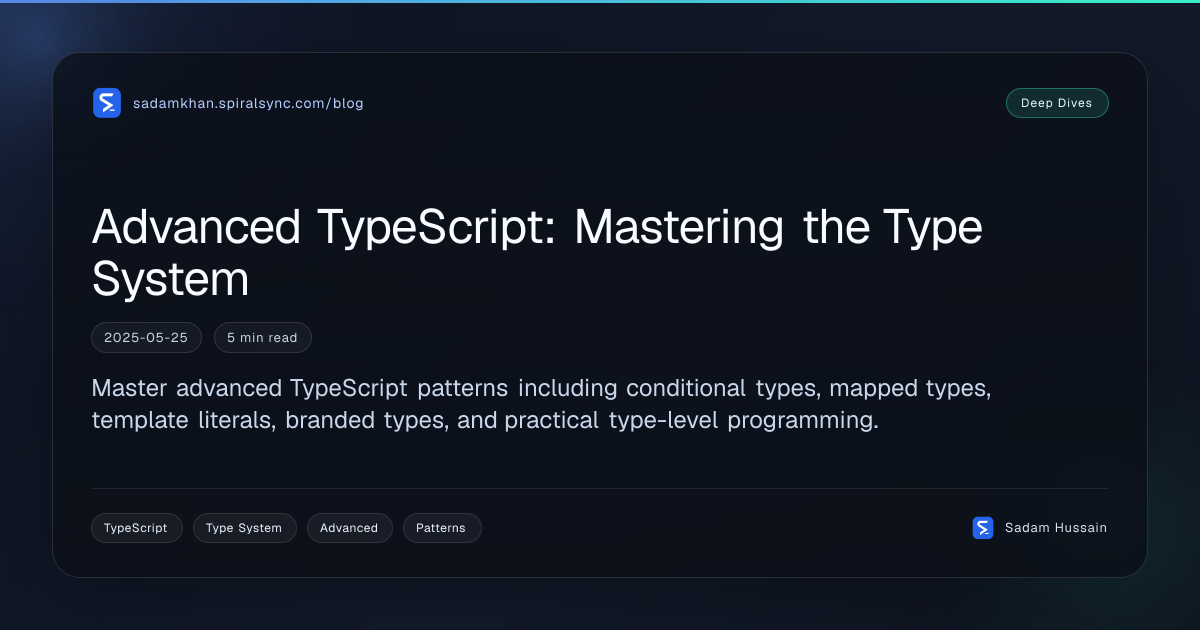This screenshot has width=1200, height=630.
Task: Click the Advanced TypeScript article title
Action: (537, 253)
